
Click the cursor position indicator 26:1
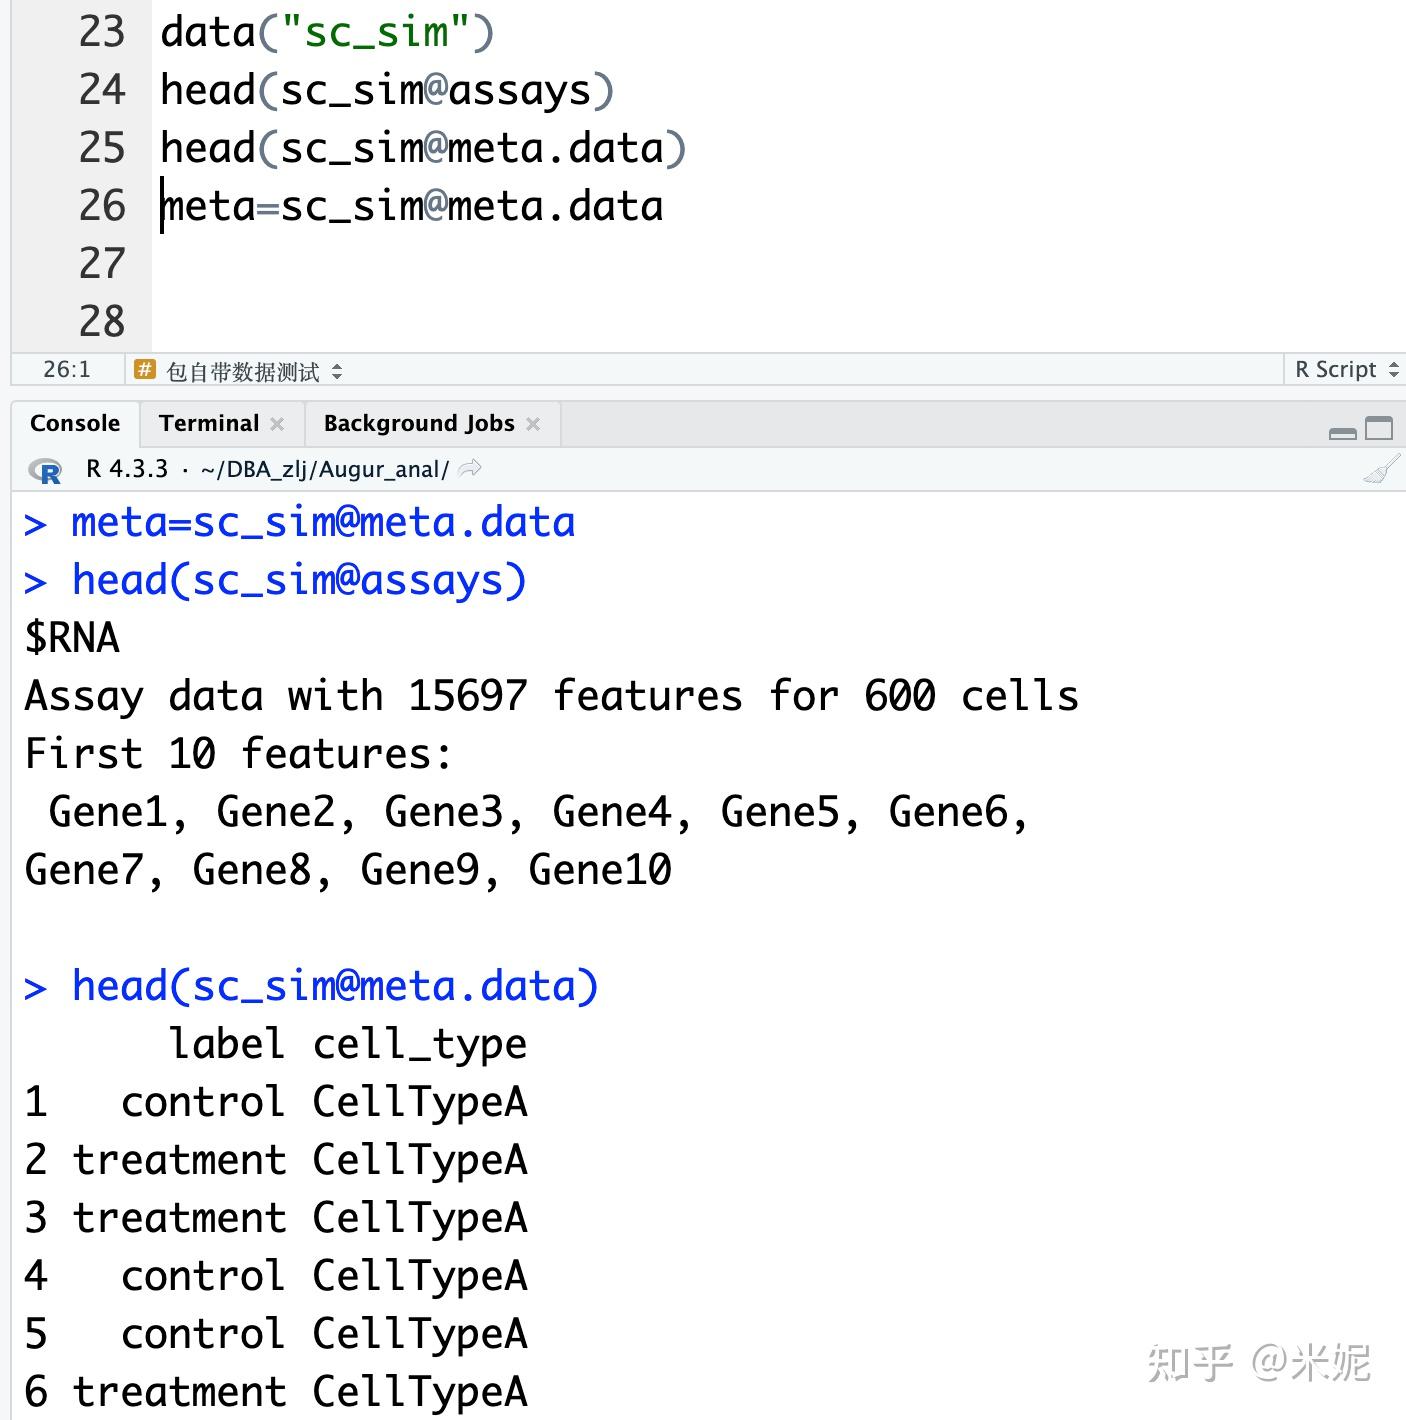coord(66,370)
